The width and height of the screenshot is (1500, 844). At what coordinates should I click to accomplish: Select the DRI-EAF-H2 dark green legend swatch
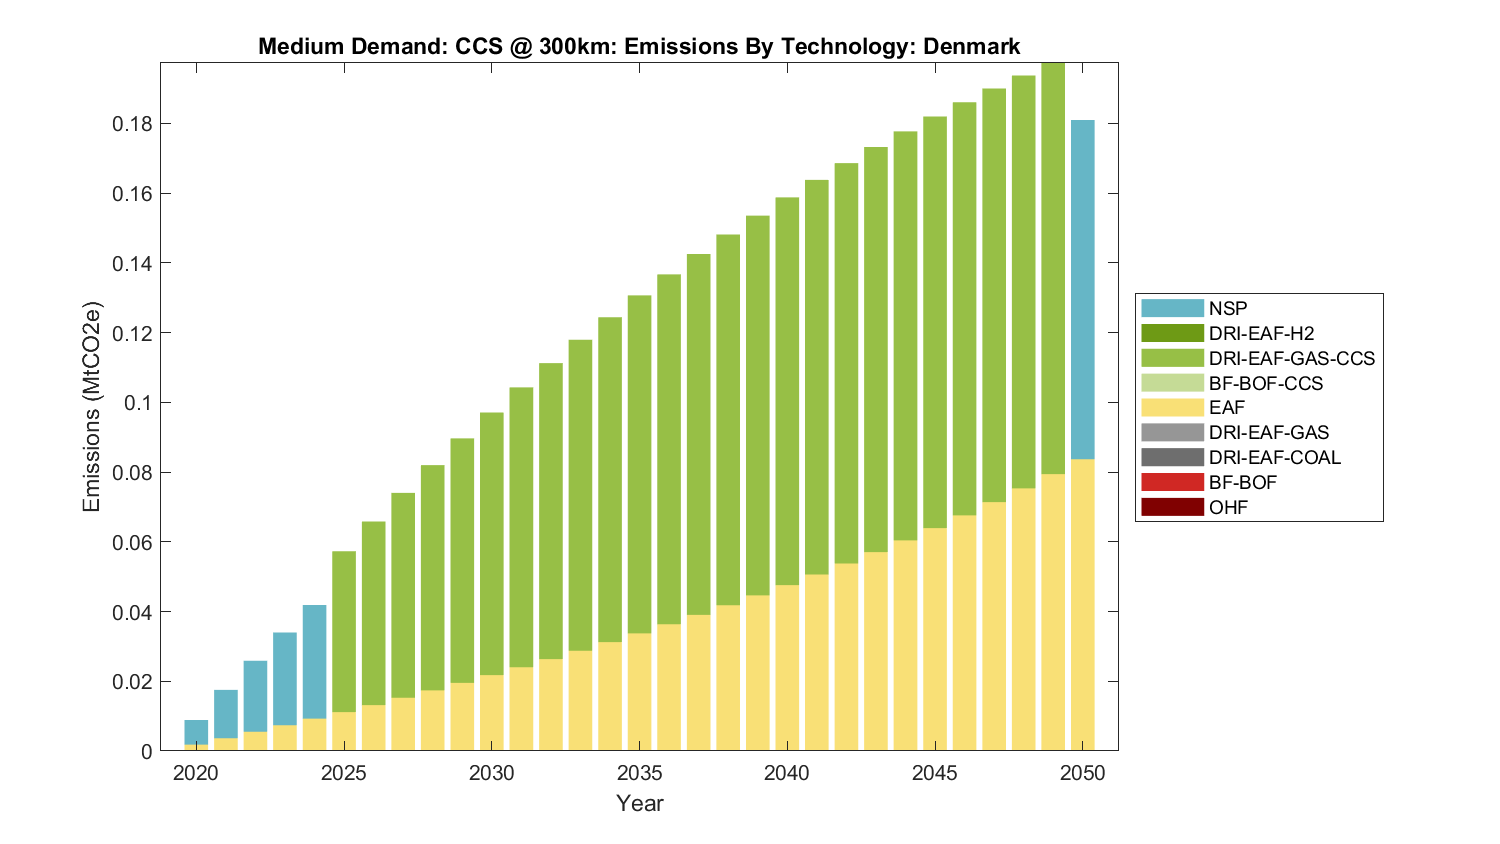(1171, 333)
